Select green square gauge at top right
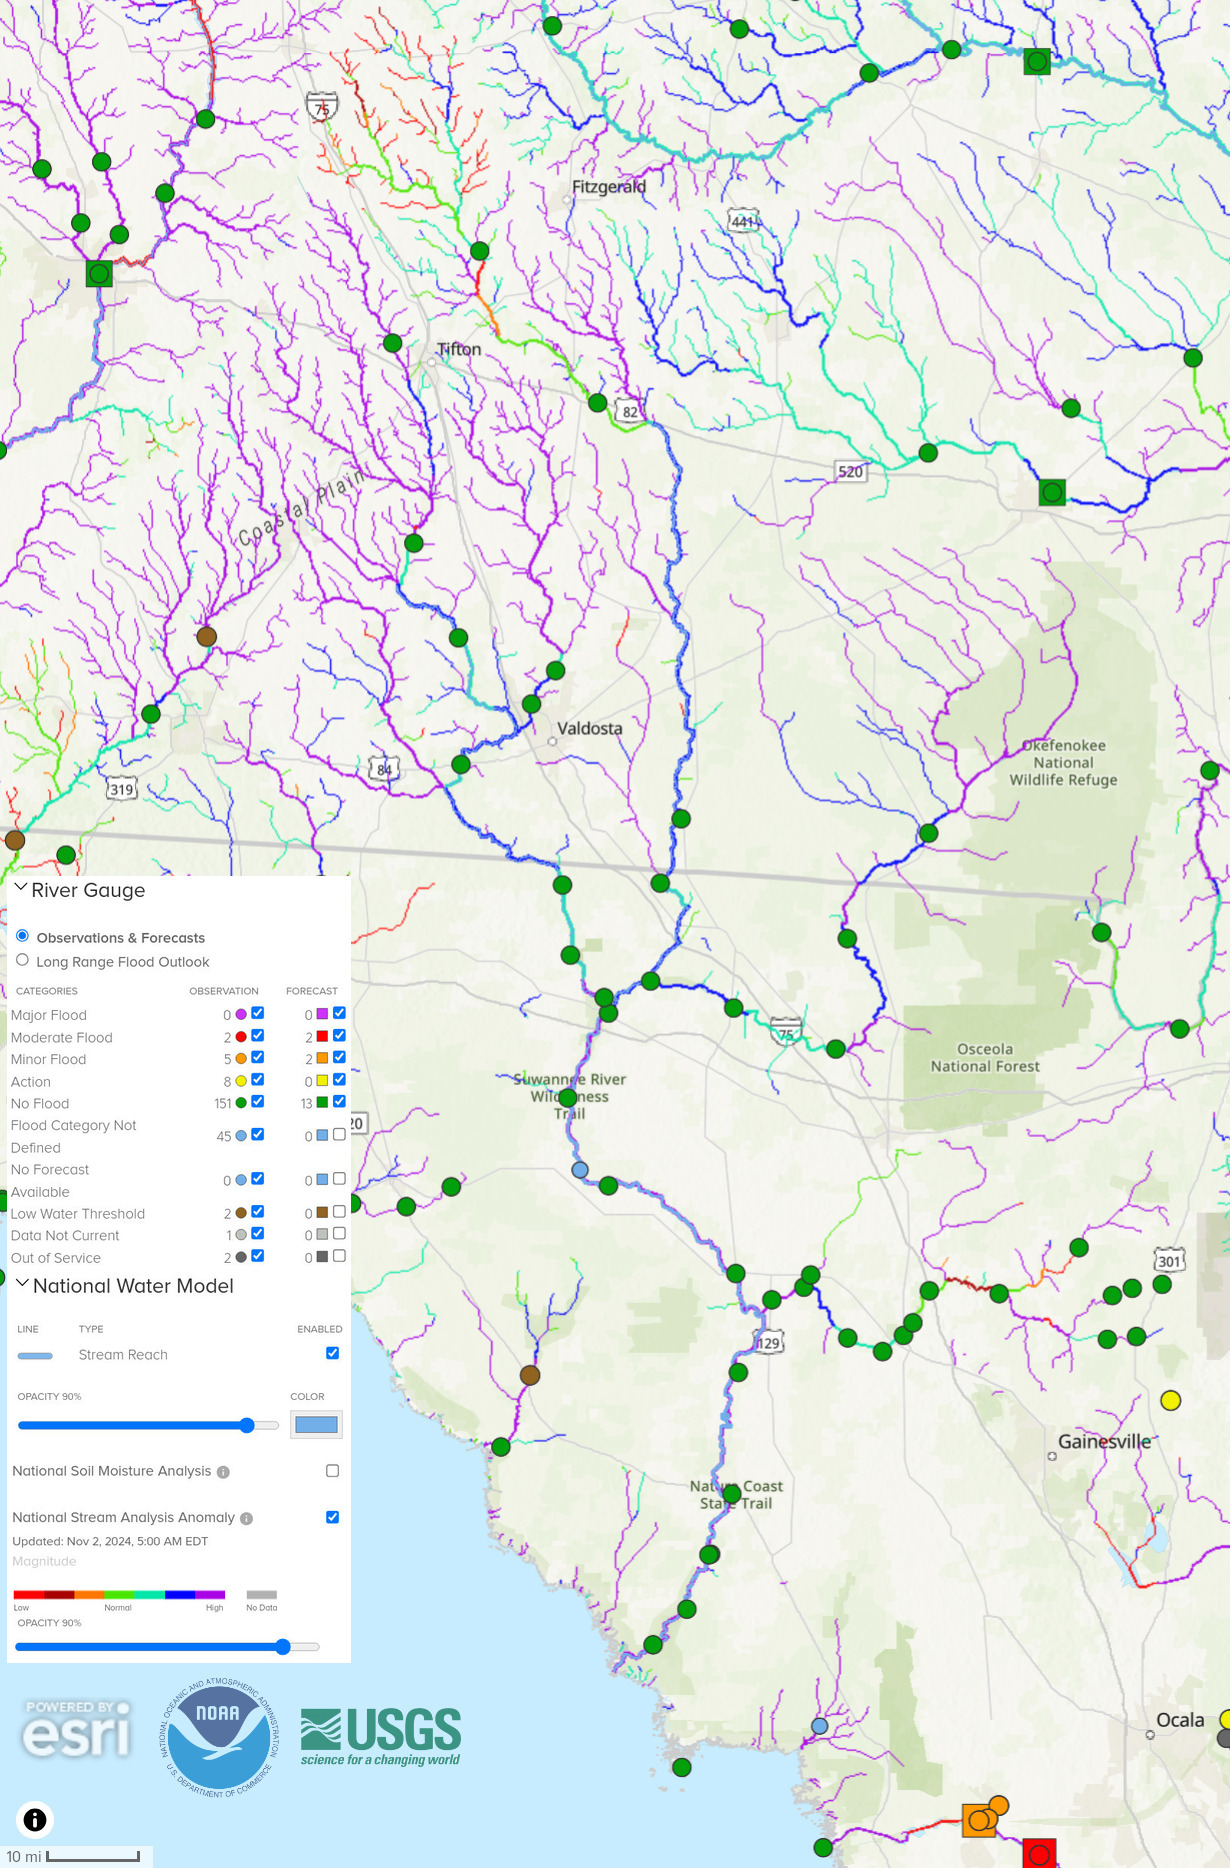 (x=1037, y=62)
